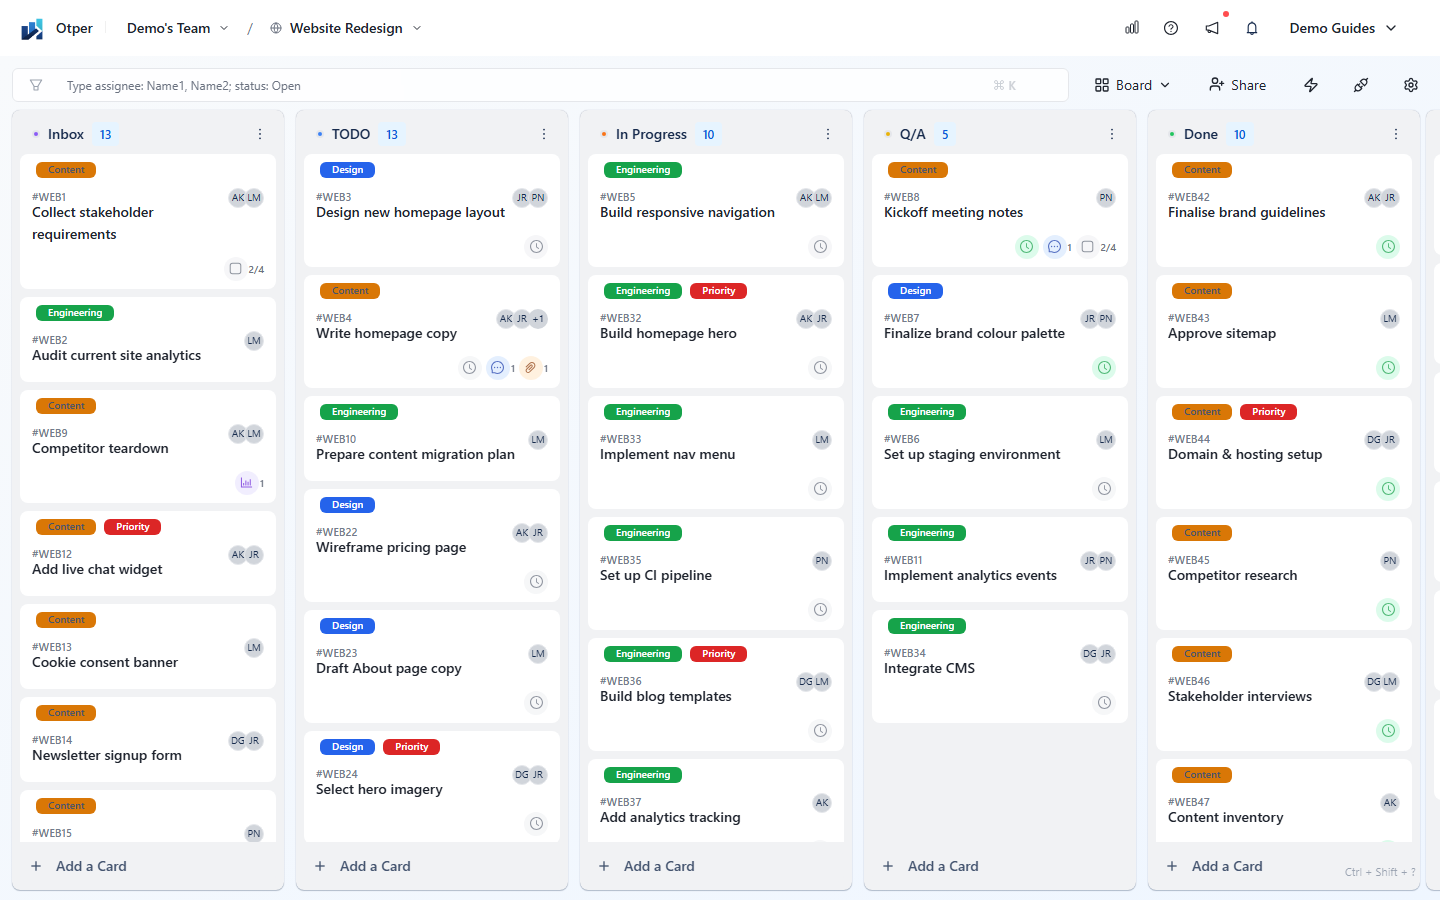The height and width of the screenshot is (900, 1440).
Task: Open the Build homepage hero card
Action: pyautogui.click(x=716, y=331)
